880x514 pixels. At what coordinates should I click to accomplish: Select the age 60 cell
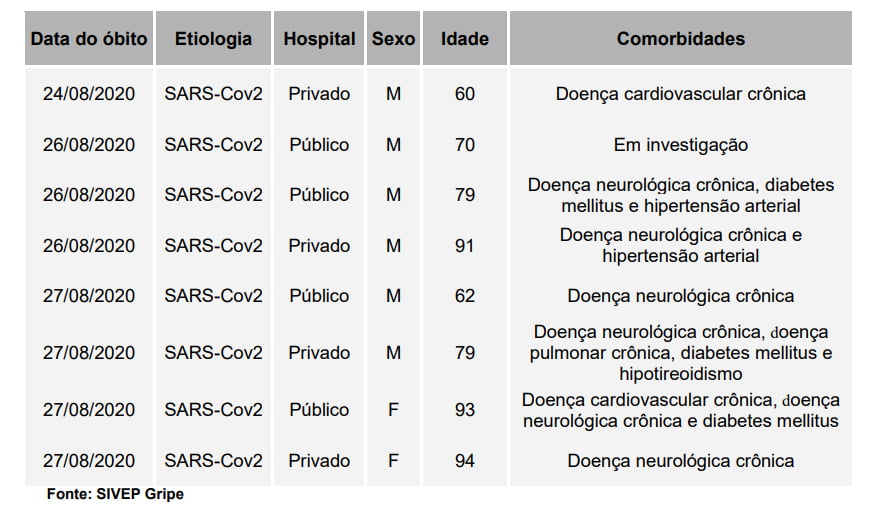point(465,94)
